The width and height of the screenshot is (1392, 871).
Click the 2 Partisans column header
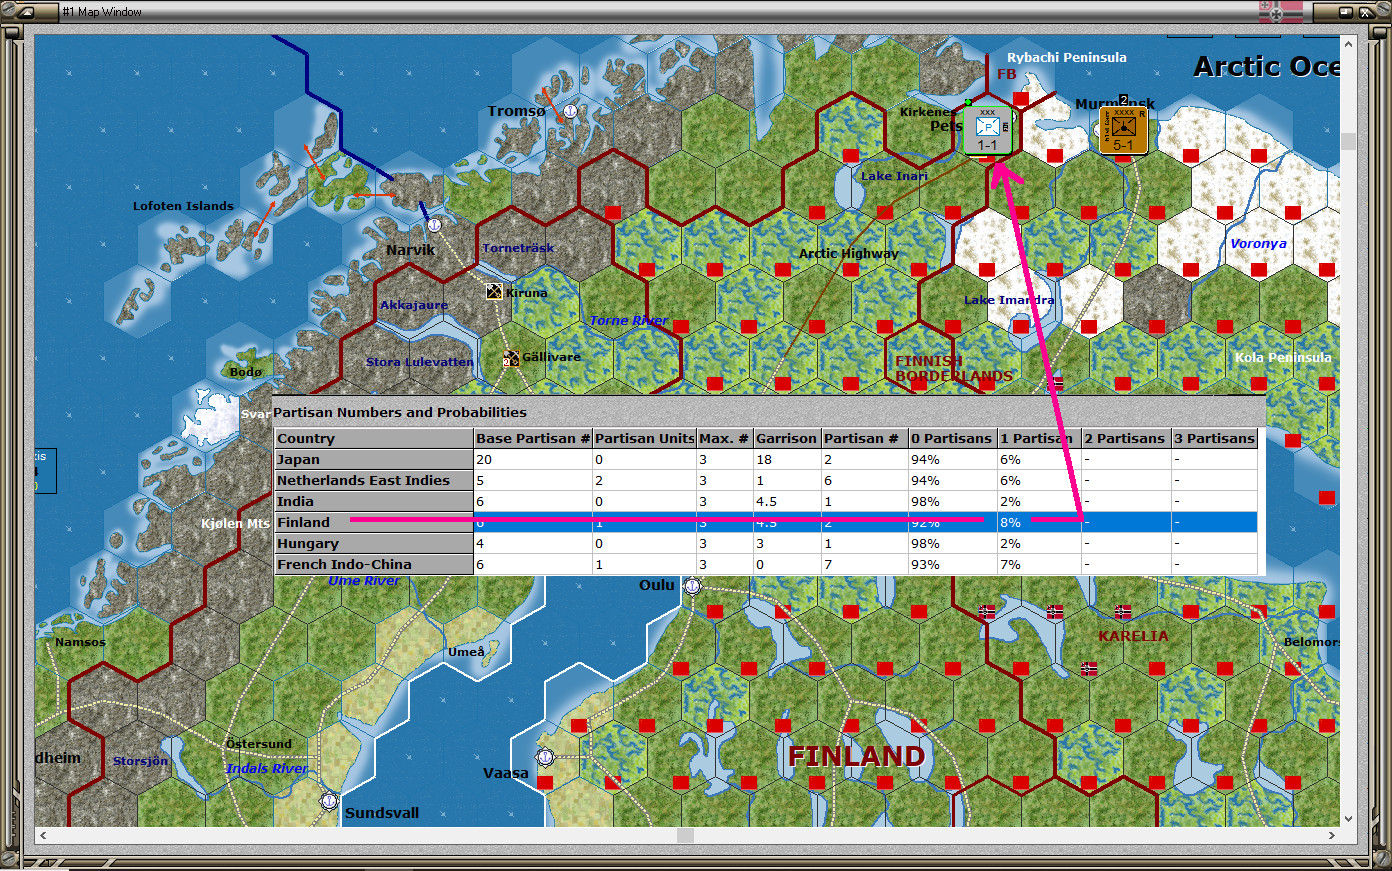(x=1126, y=438)
